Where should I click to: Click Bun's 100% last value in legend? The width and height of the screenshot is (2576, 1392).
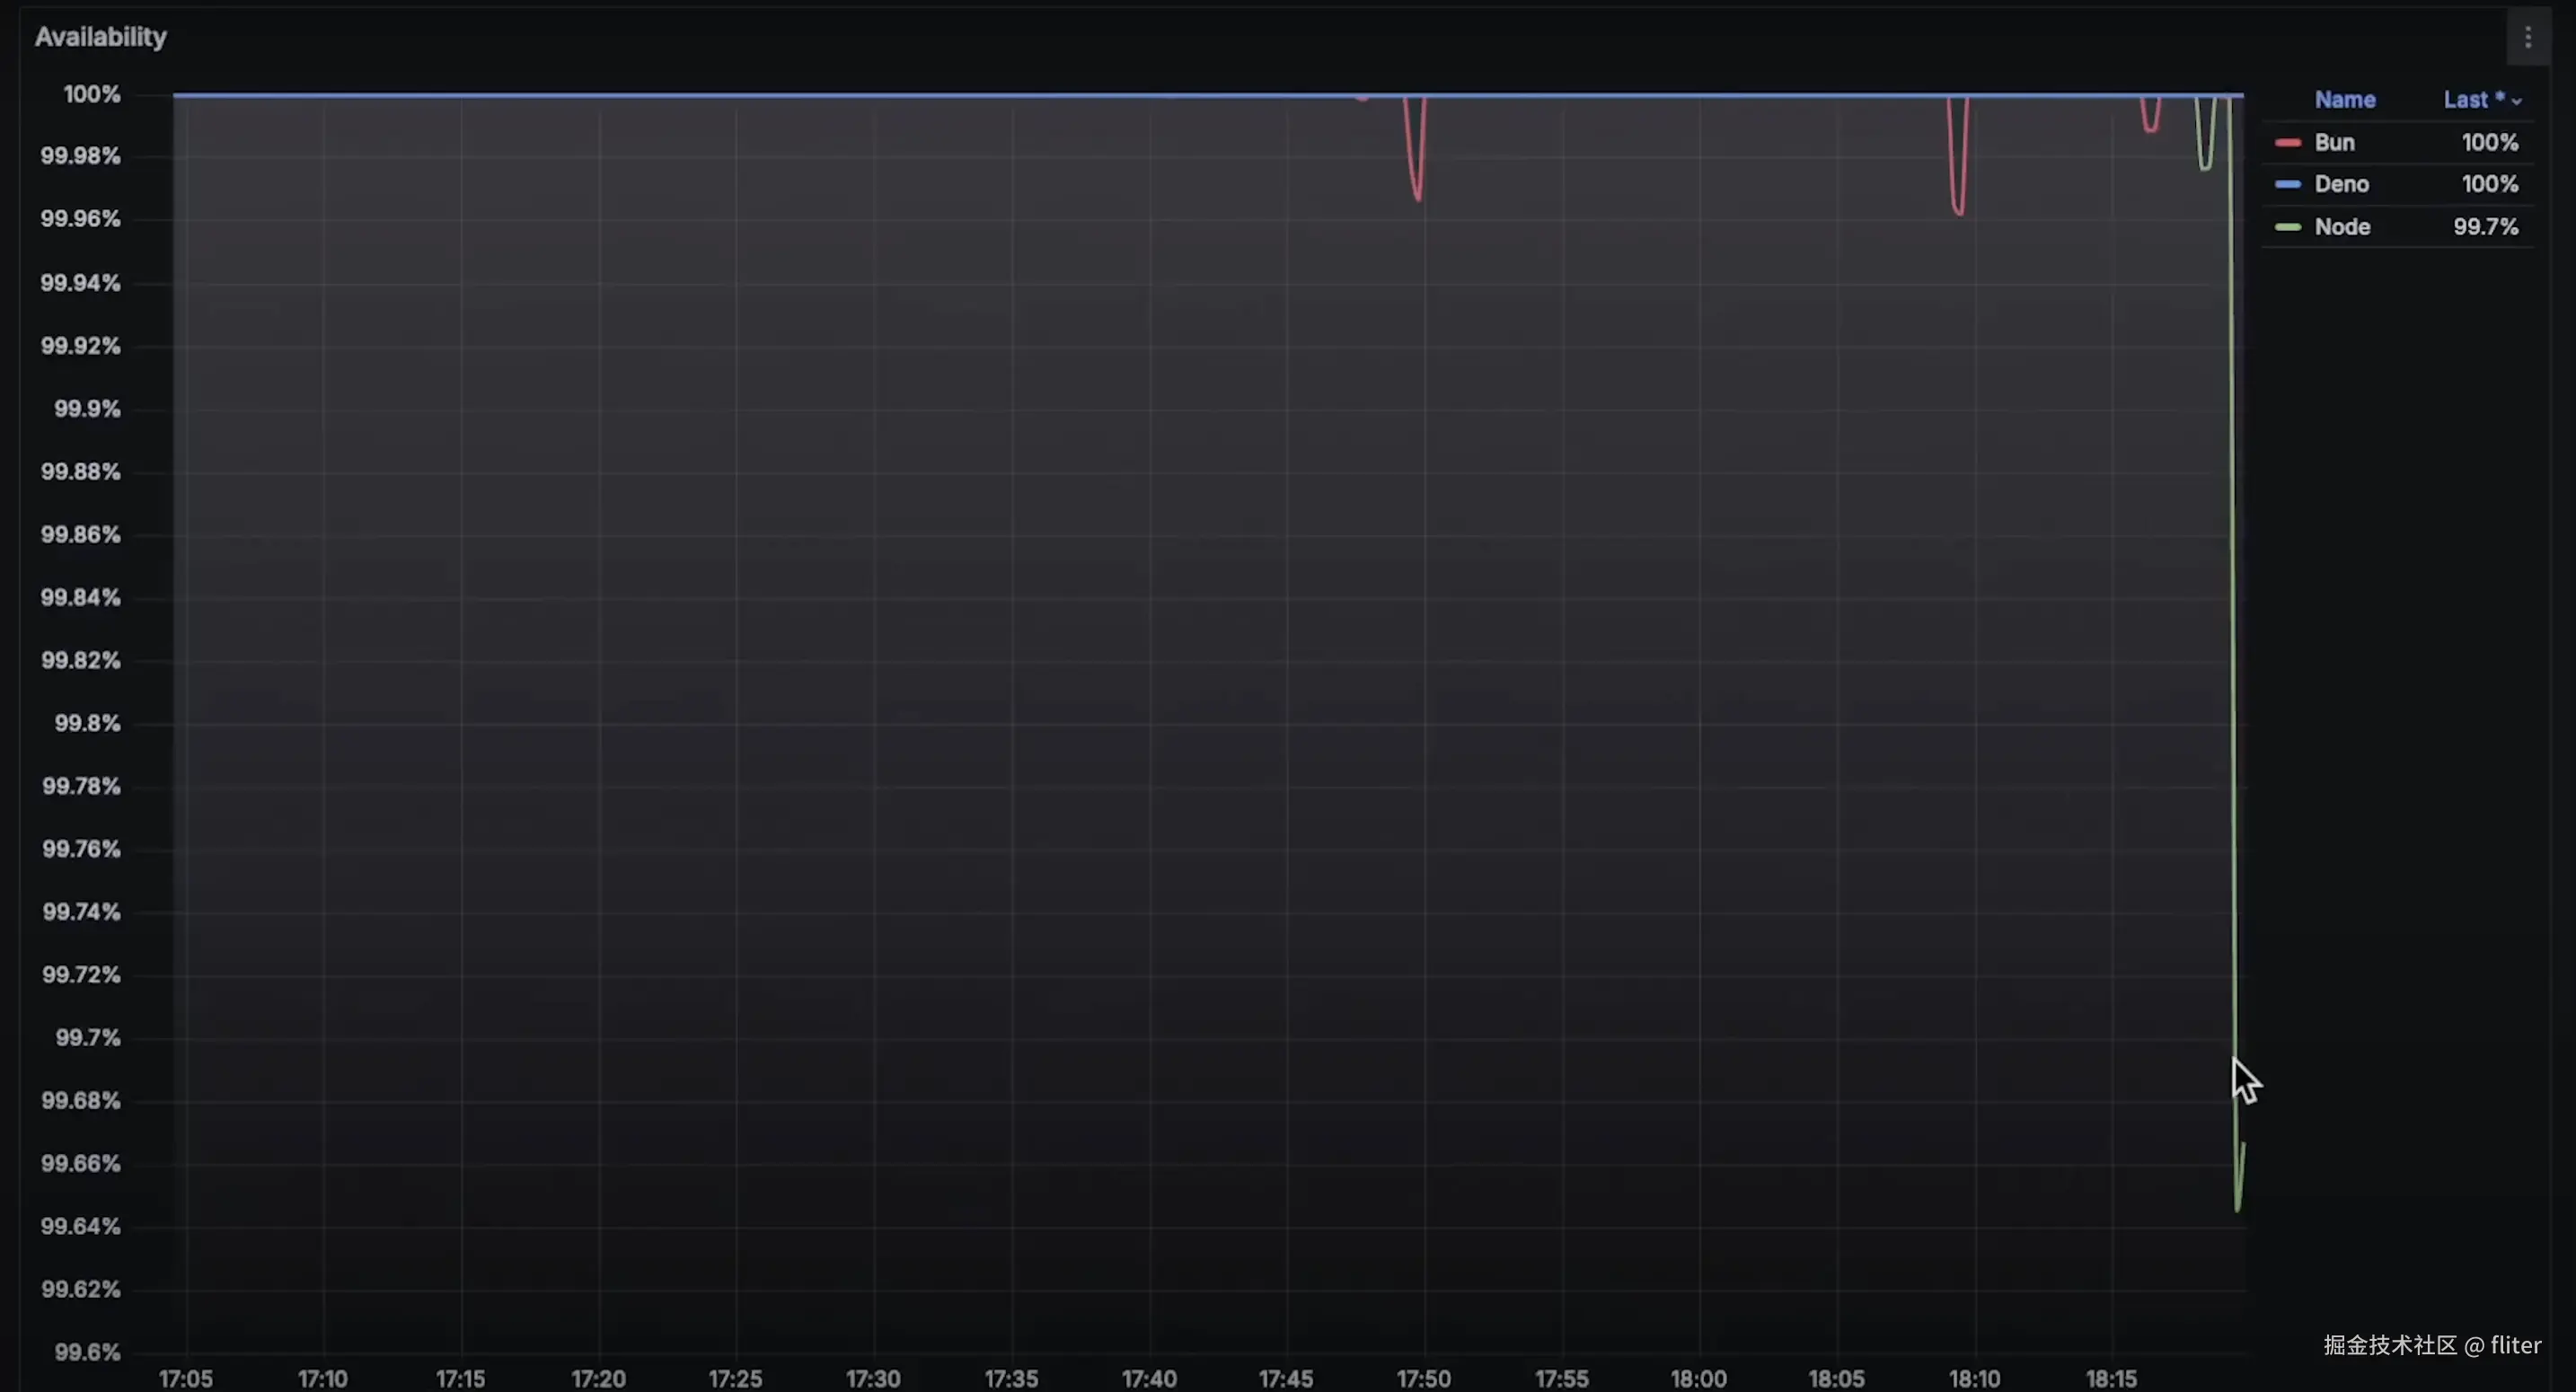[x=2489, y=143]
